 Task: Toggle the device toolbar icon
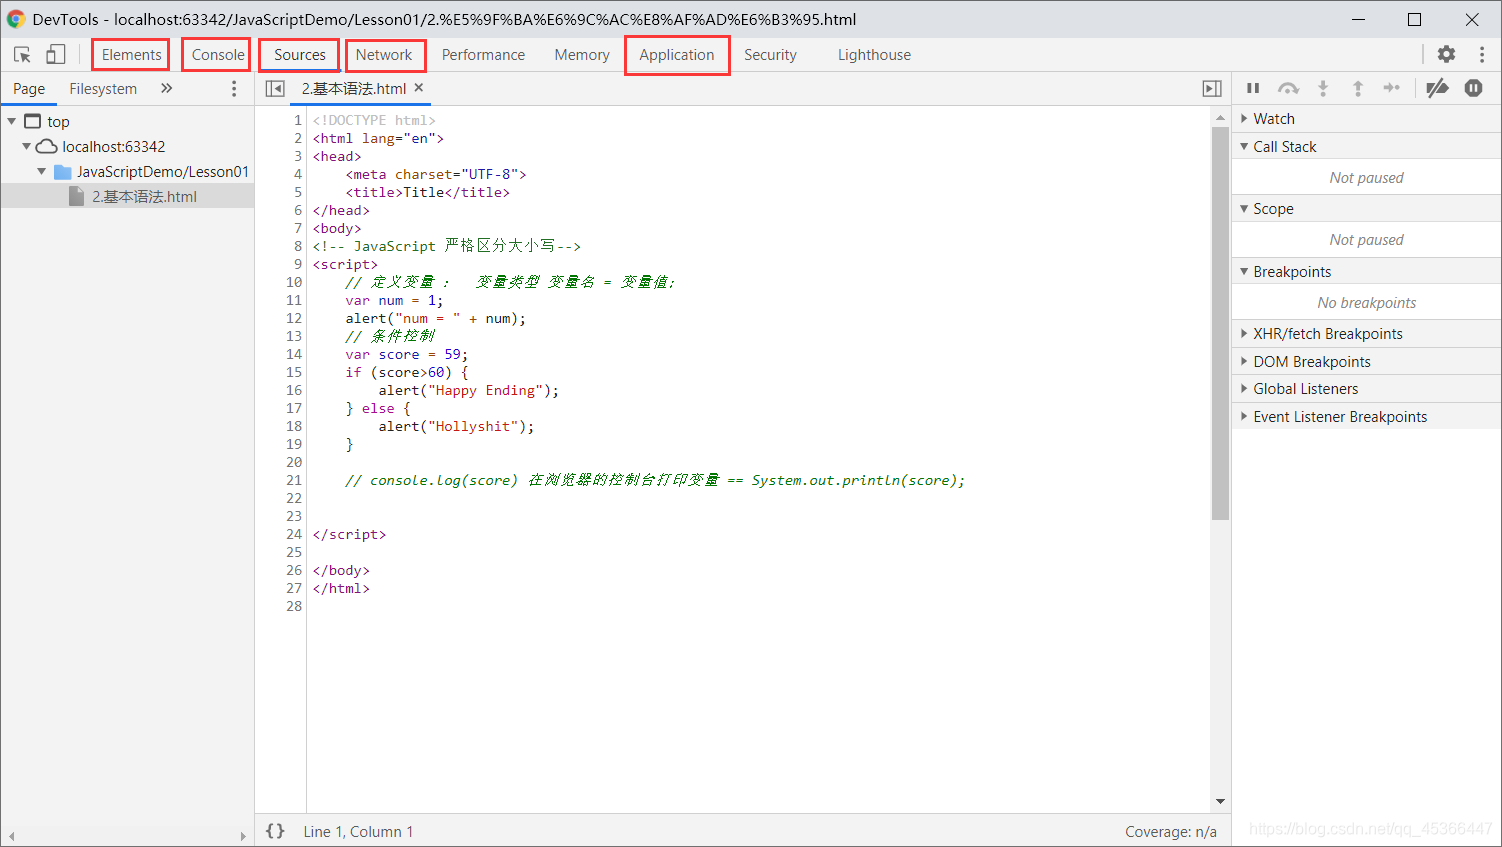pyautogui.click(x=56, y=55)
